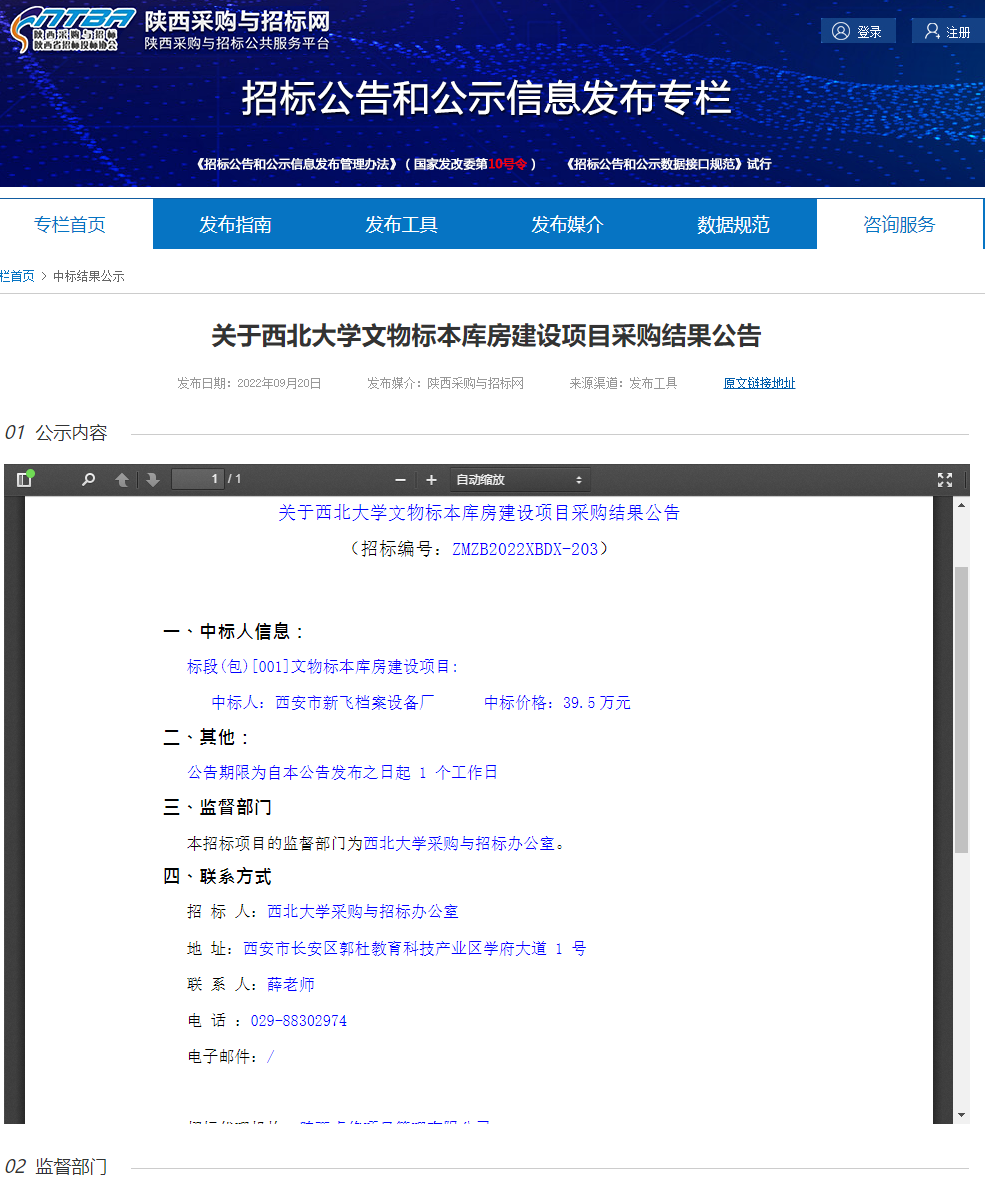Go to previous PDF page arrow
985x1179 pixels.
click(122, 480)
